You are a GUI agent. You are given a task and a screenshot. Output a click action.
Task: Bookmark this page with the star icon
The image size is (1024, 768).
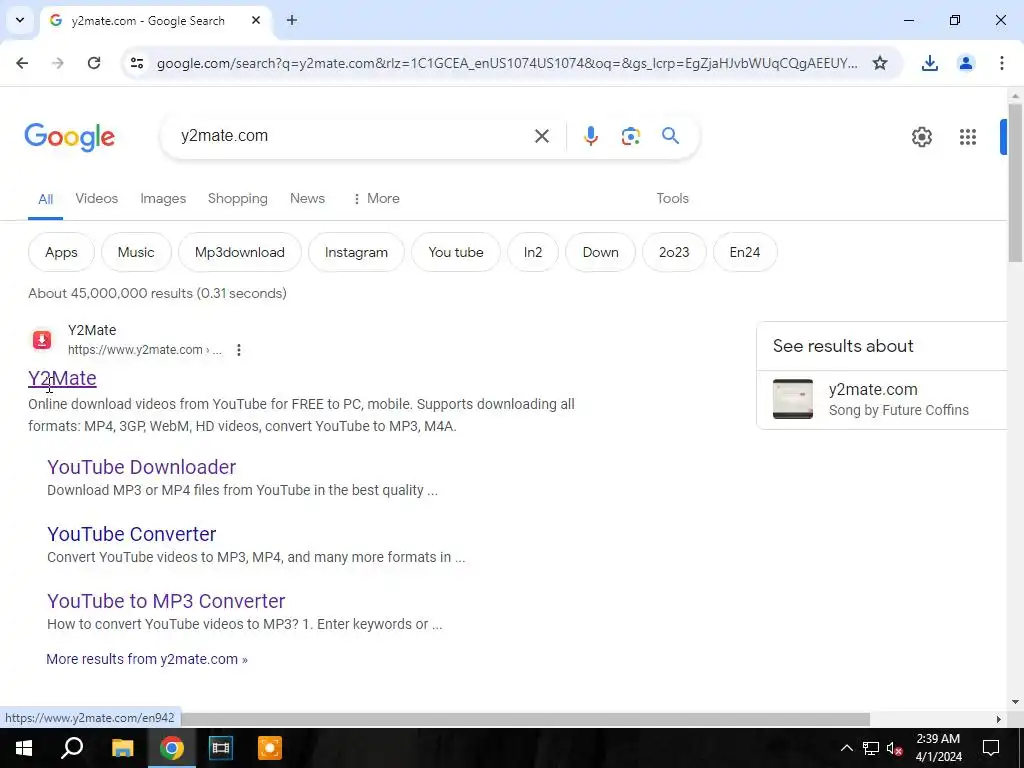(x=880, y=63)
